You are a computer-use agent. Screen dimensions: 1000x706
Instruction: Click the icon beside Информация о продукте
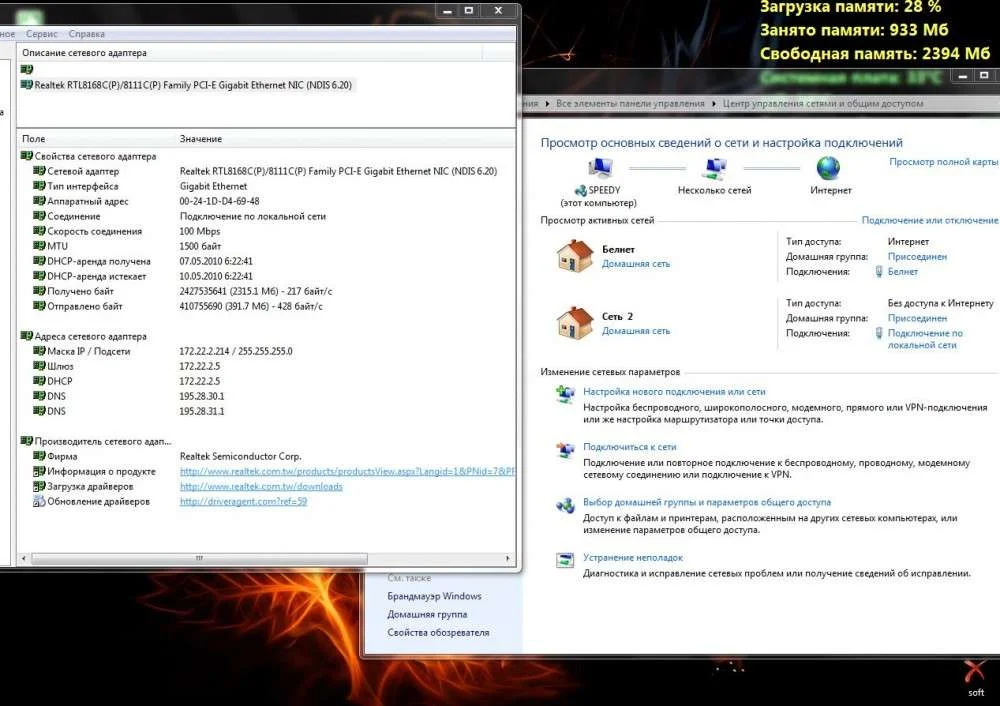point(40,471)
